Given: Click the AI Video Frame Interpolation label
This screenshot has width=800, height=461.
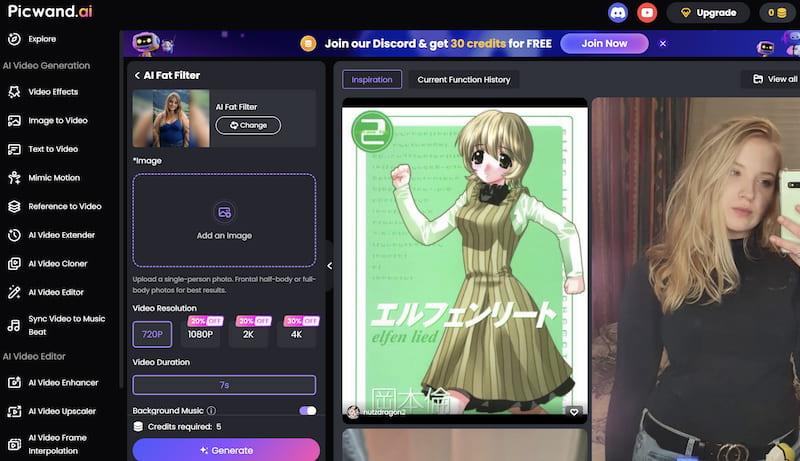Looking at the screenshot, I should pos(58,444).
